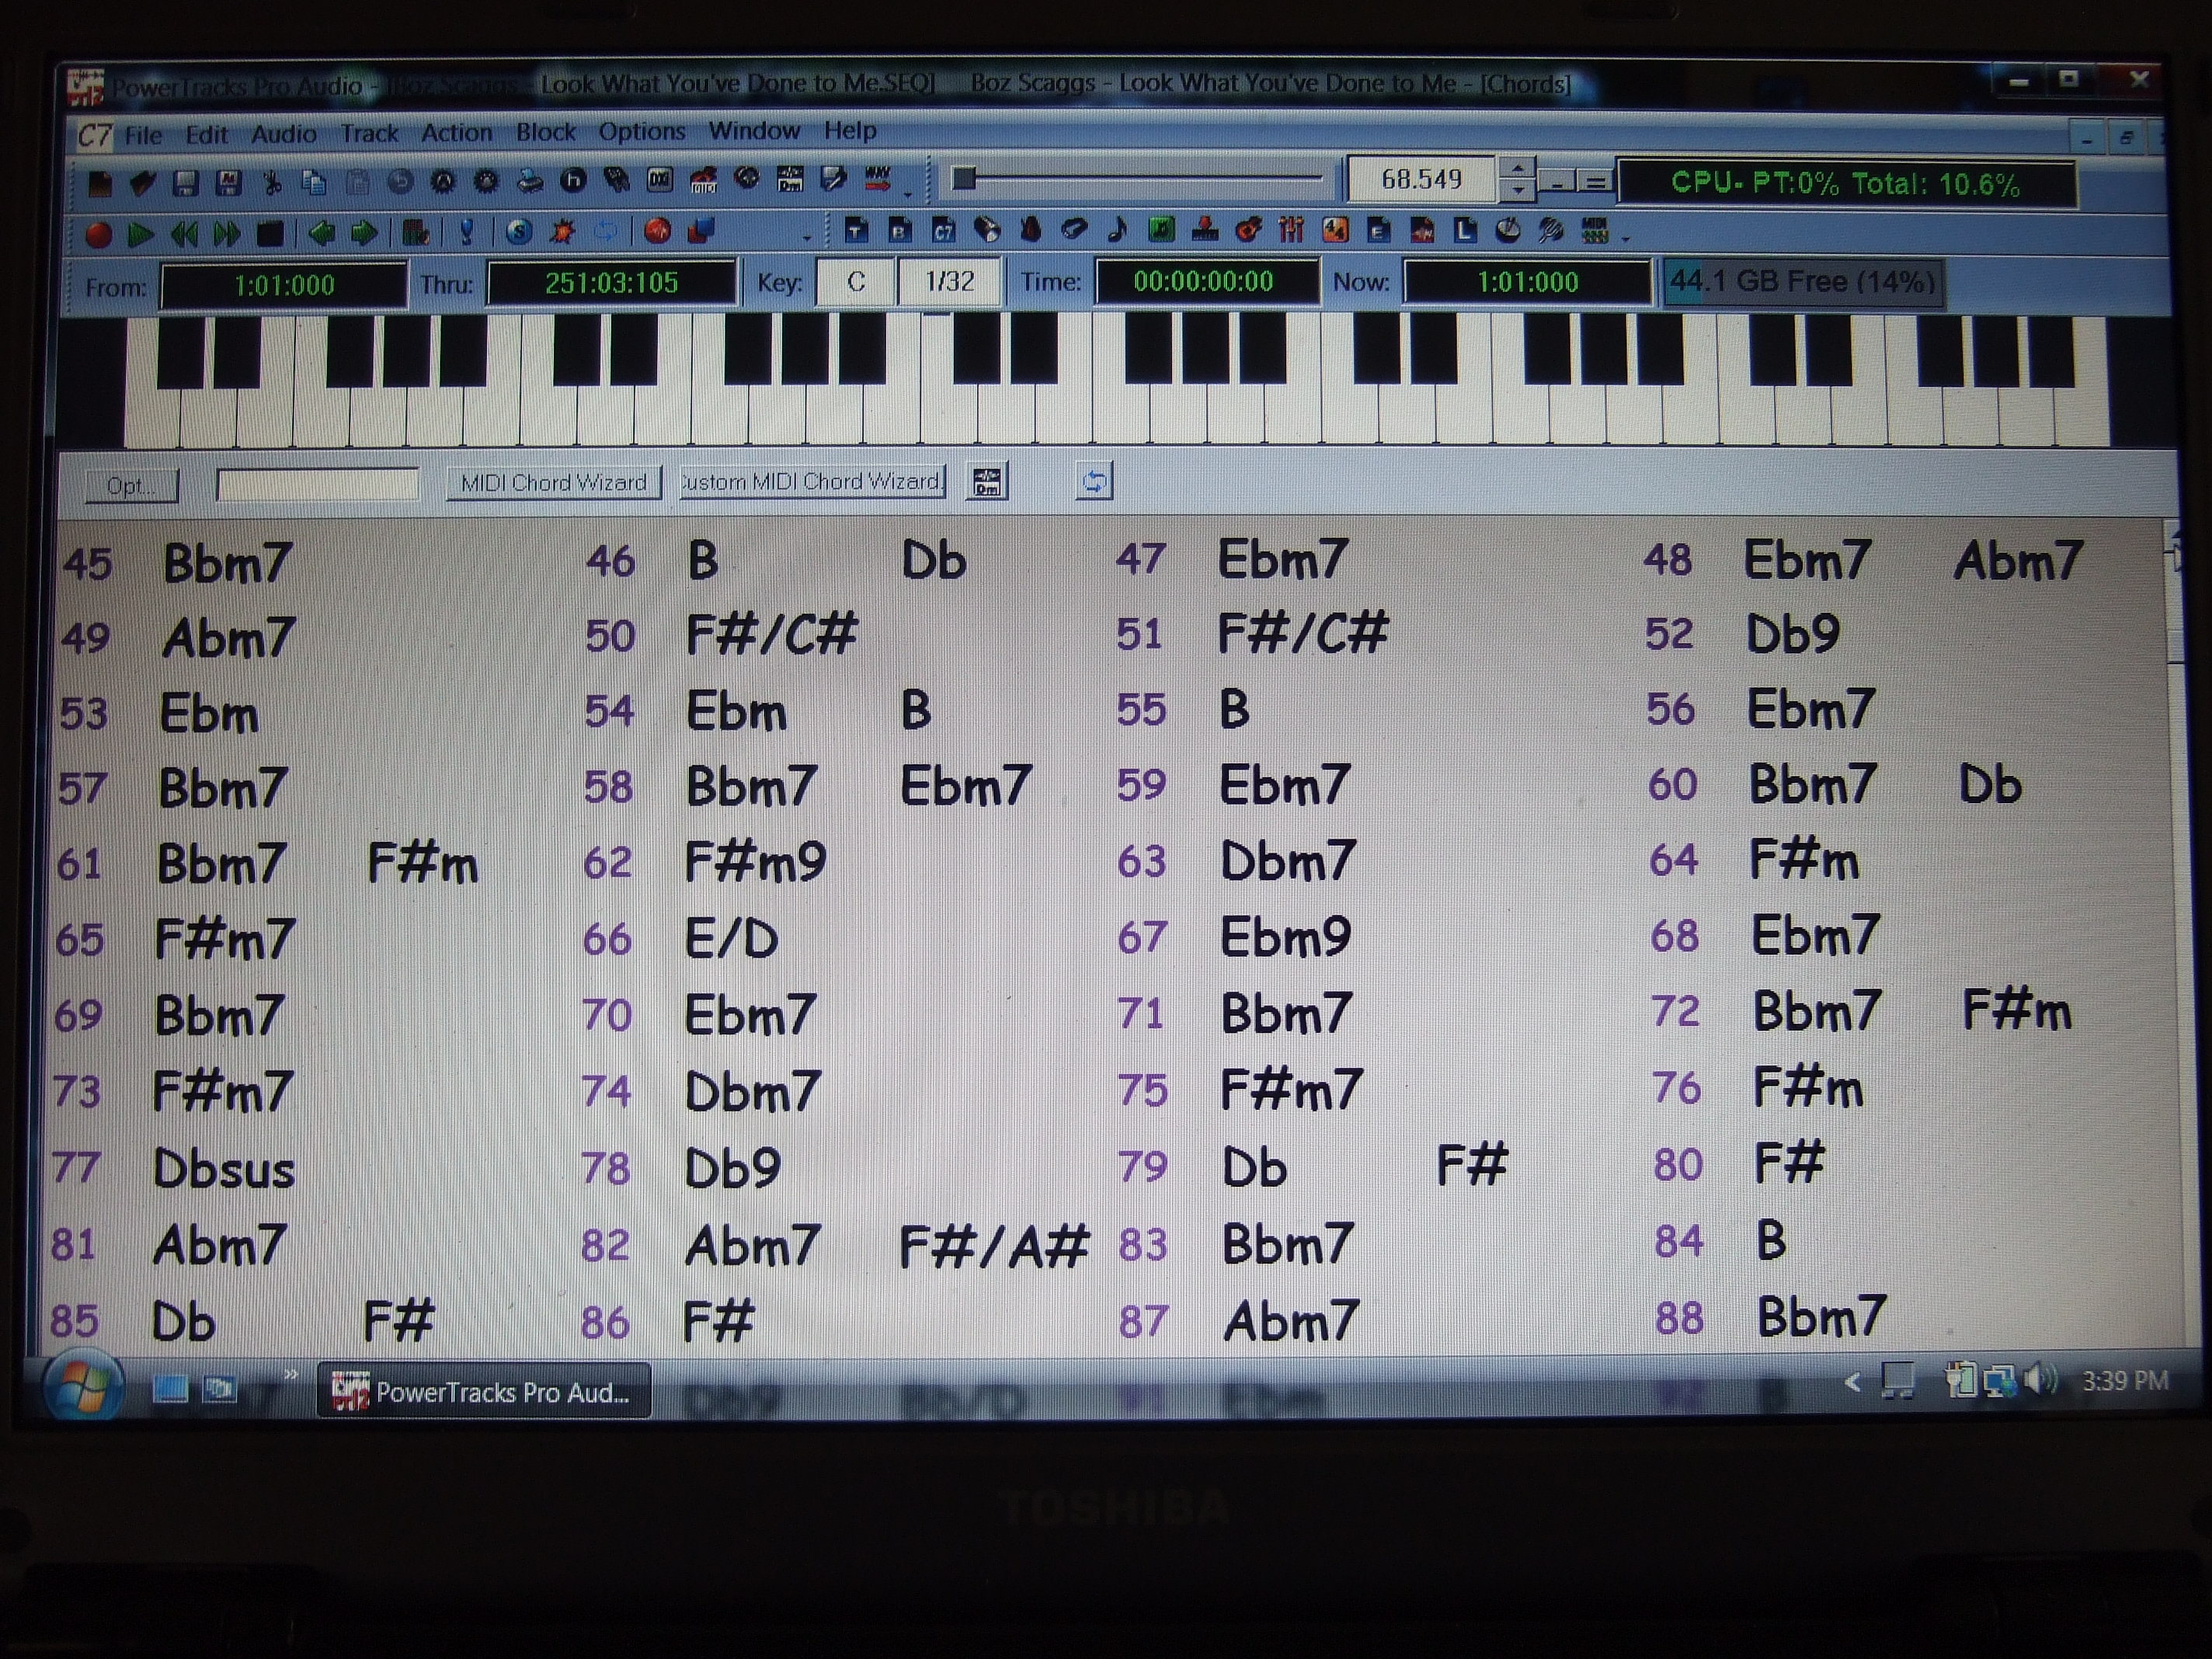
Task: Open the Chords window C7 icon
Action: pos(943,232)
